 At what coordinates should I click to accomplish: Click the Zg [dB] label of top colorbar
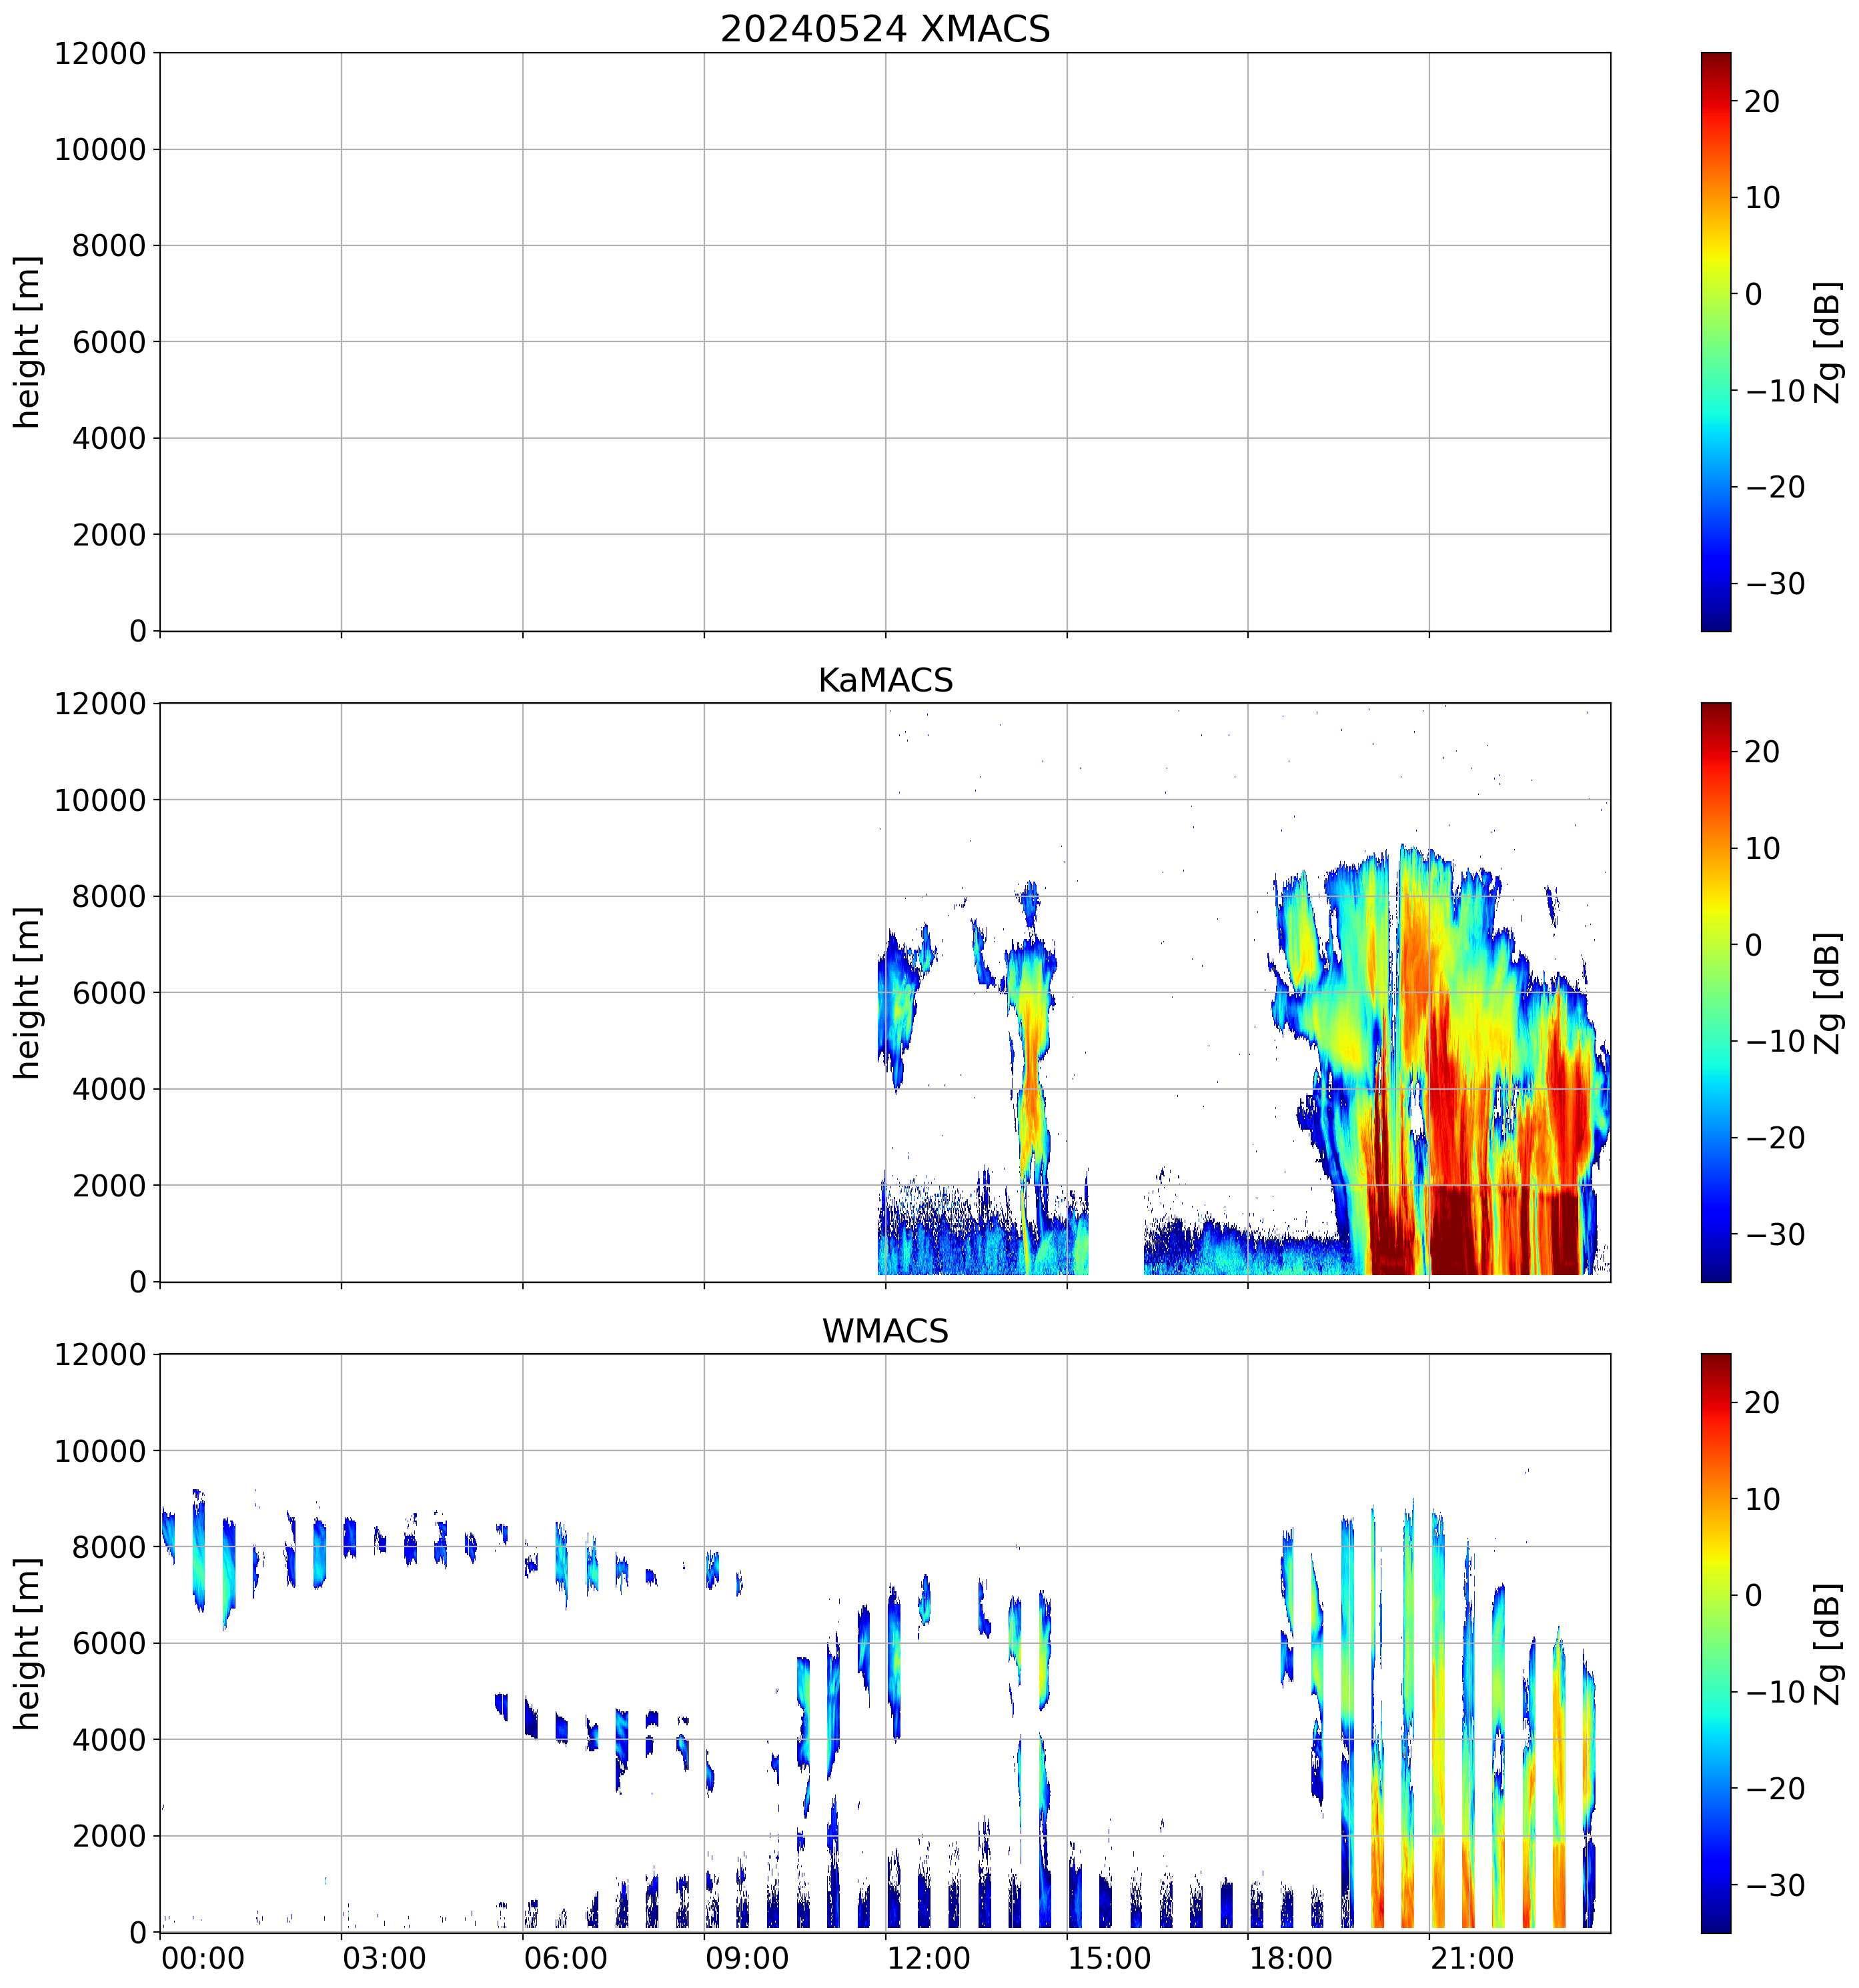tap(1828, 342)
